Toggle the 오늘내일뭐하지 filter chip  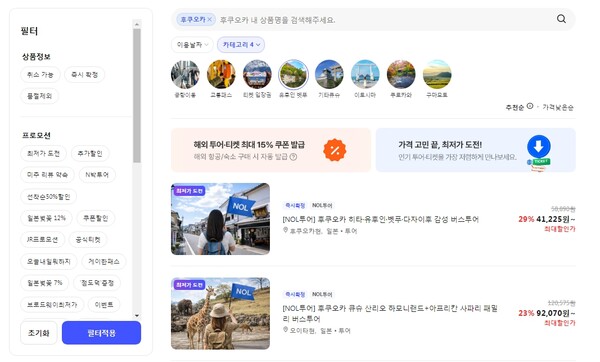pos(49,262)
